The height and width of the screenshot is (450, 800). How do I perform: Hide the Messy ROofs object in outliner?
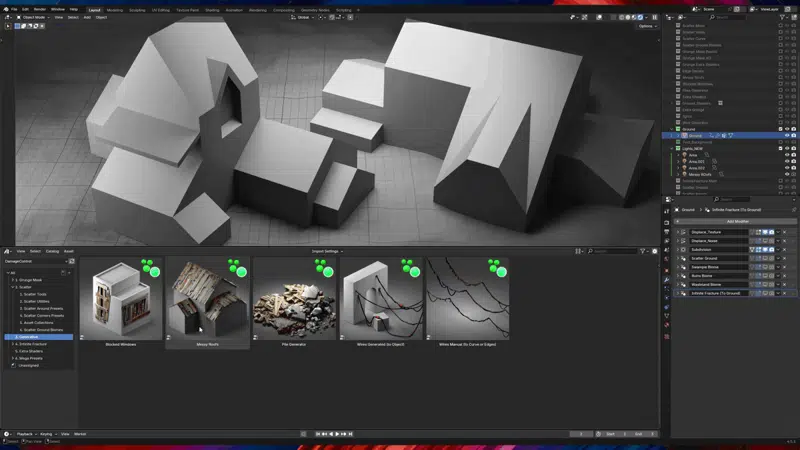(x=787, y=174)
